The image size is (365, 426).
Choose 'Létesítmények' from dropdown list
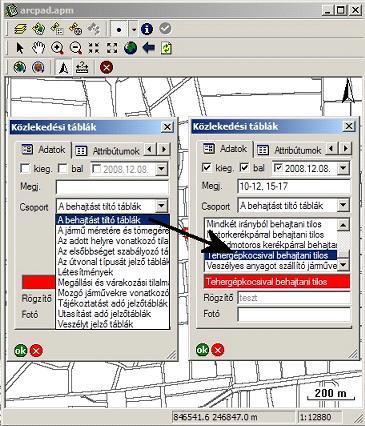click(x=113, y=272)
